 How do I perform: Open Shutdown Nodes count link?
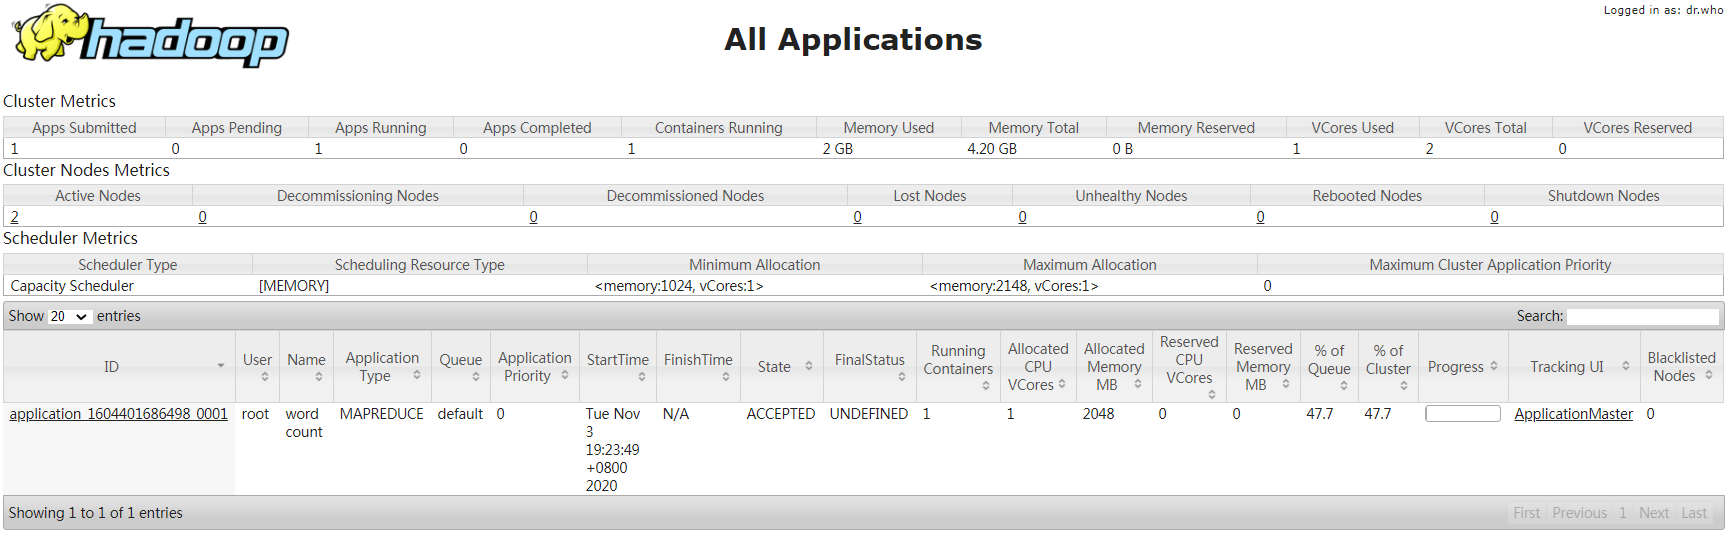pos(1494,217)
